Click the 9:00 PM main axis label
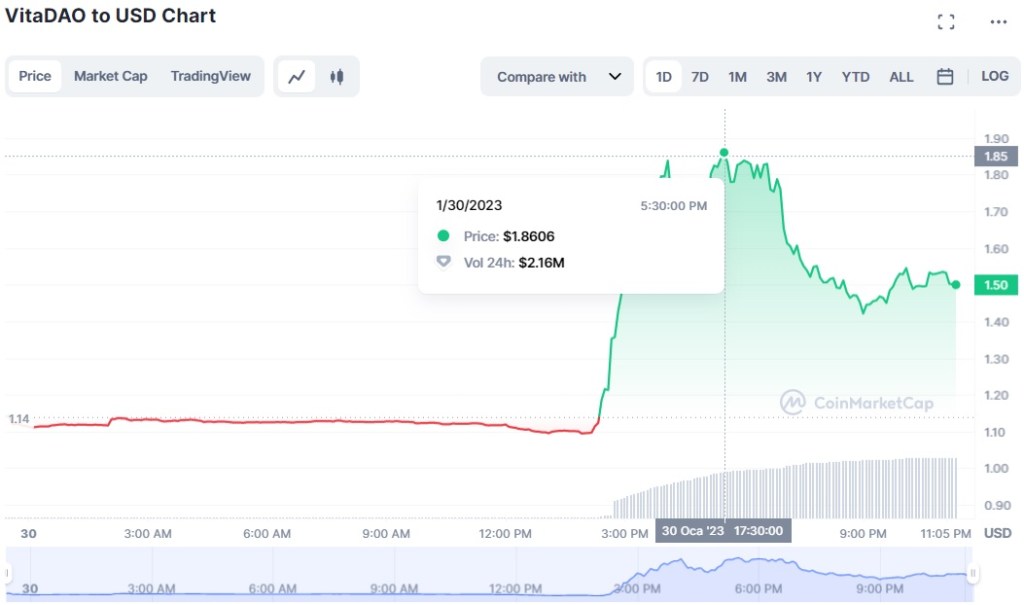The width and height of the screenshot is (1024, 605). tap(863, 534)
